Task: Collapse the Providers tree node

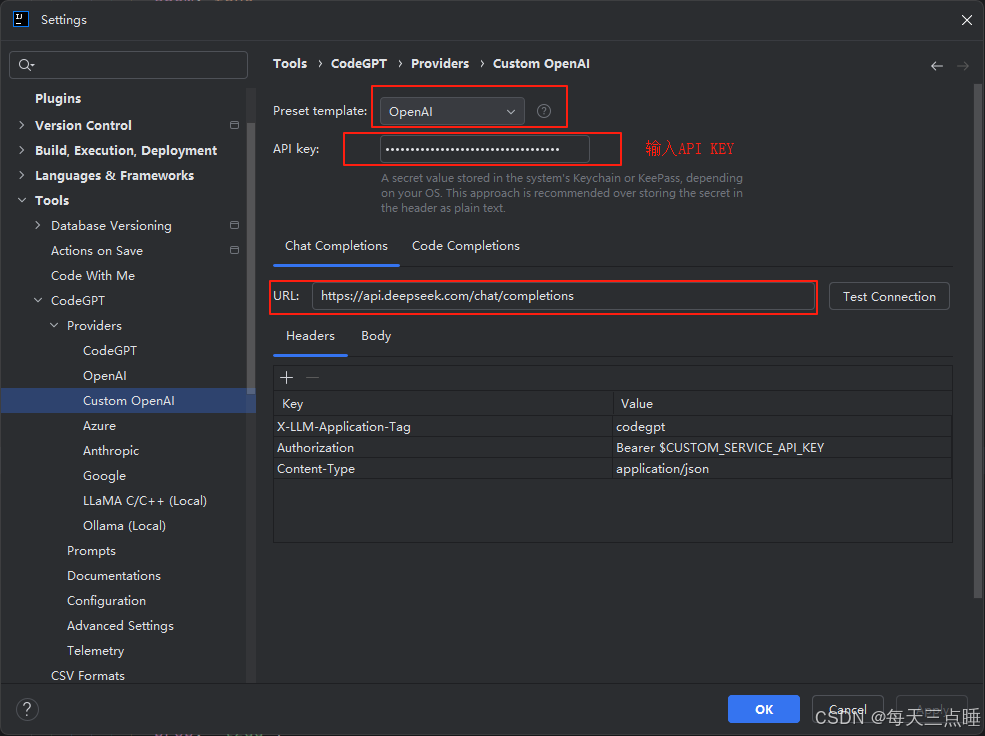Action: 54,325
